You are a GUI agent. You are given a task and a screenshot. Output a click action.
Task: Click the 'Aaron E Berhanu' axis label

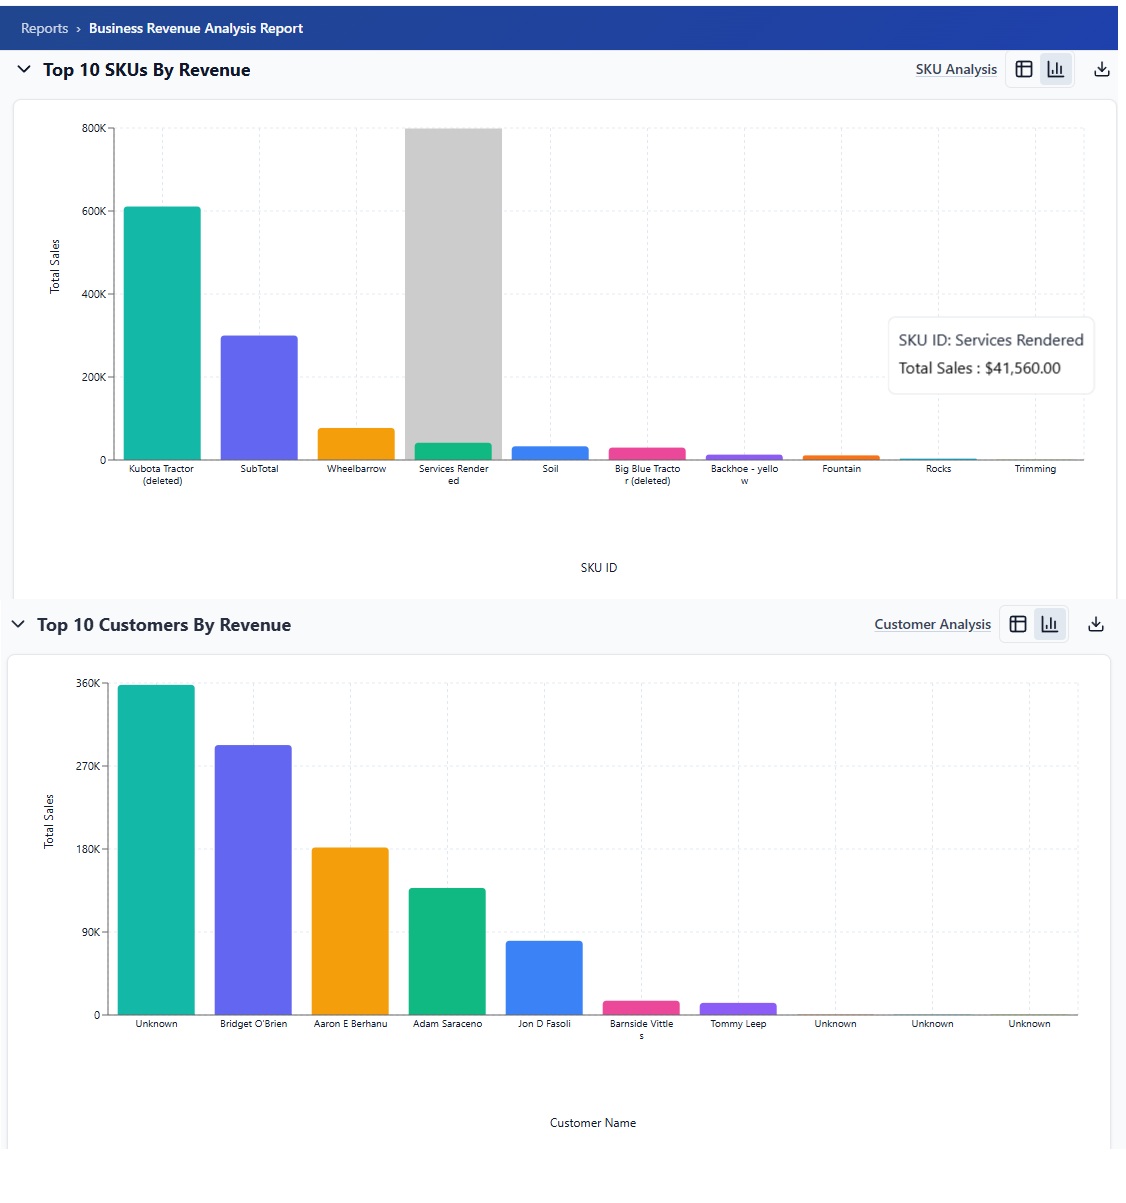click(350, 1024)
